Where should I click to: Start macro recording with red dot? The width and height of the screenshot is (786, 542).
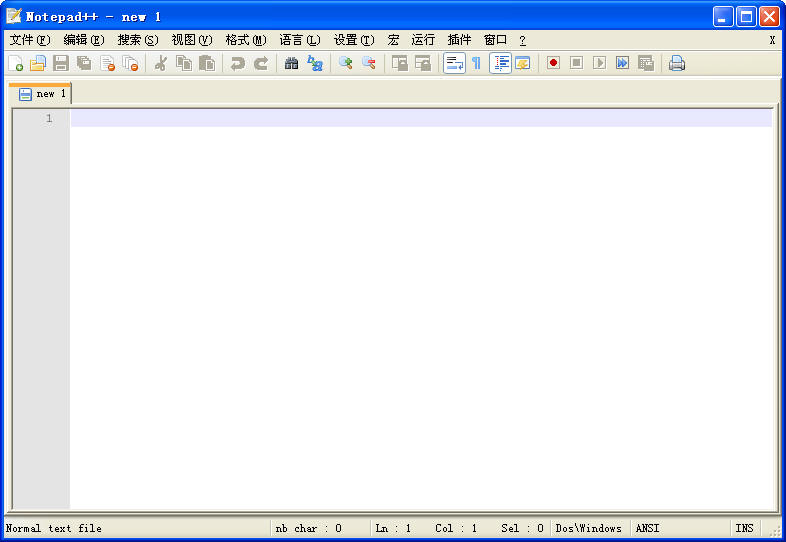click(553, 63)
